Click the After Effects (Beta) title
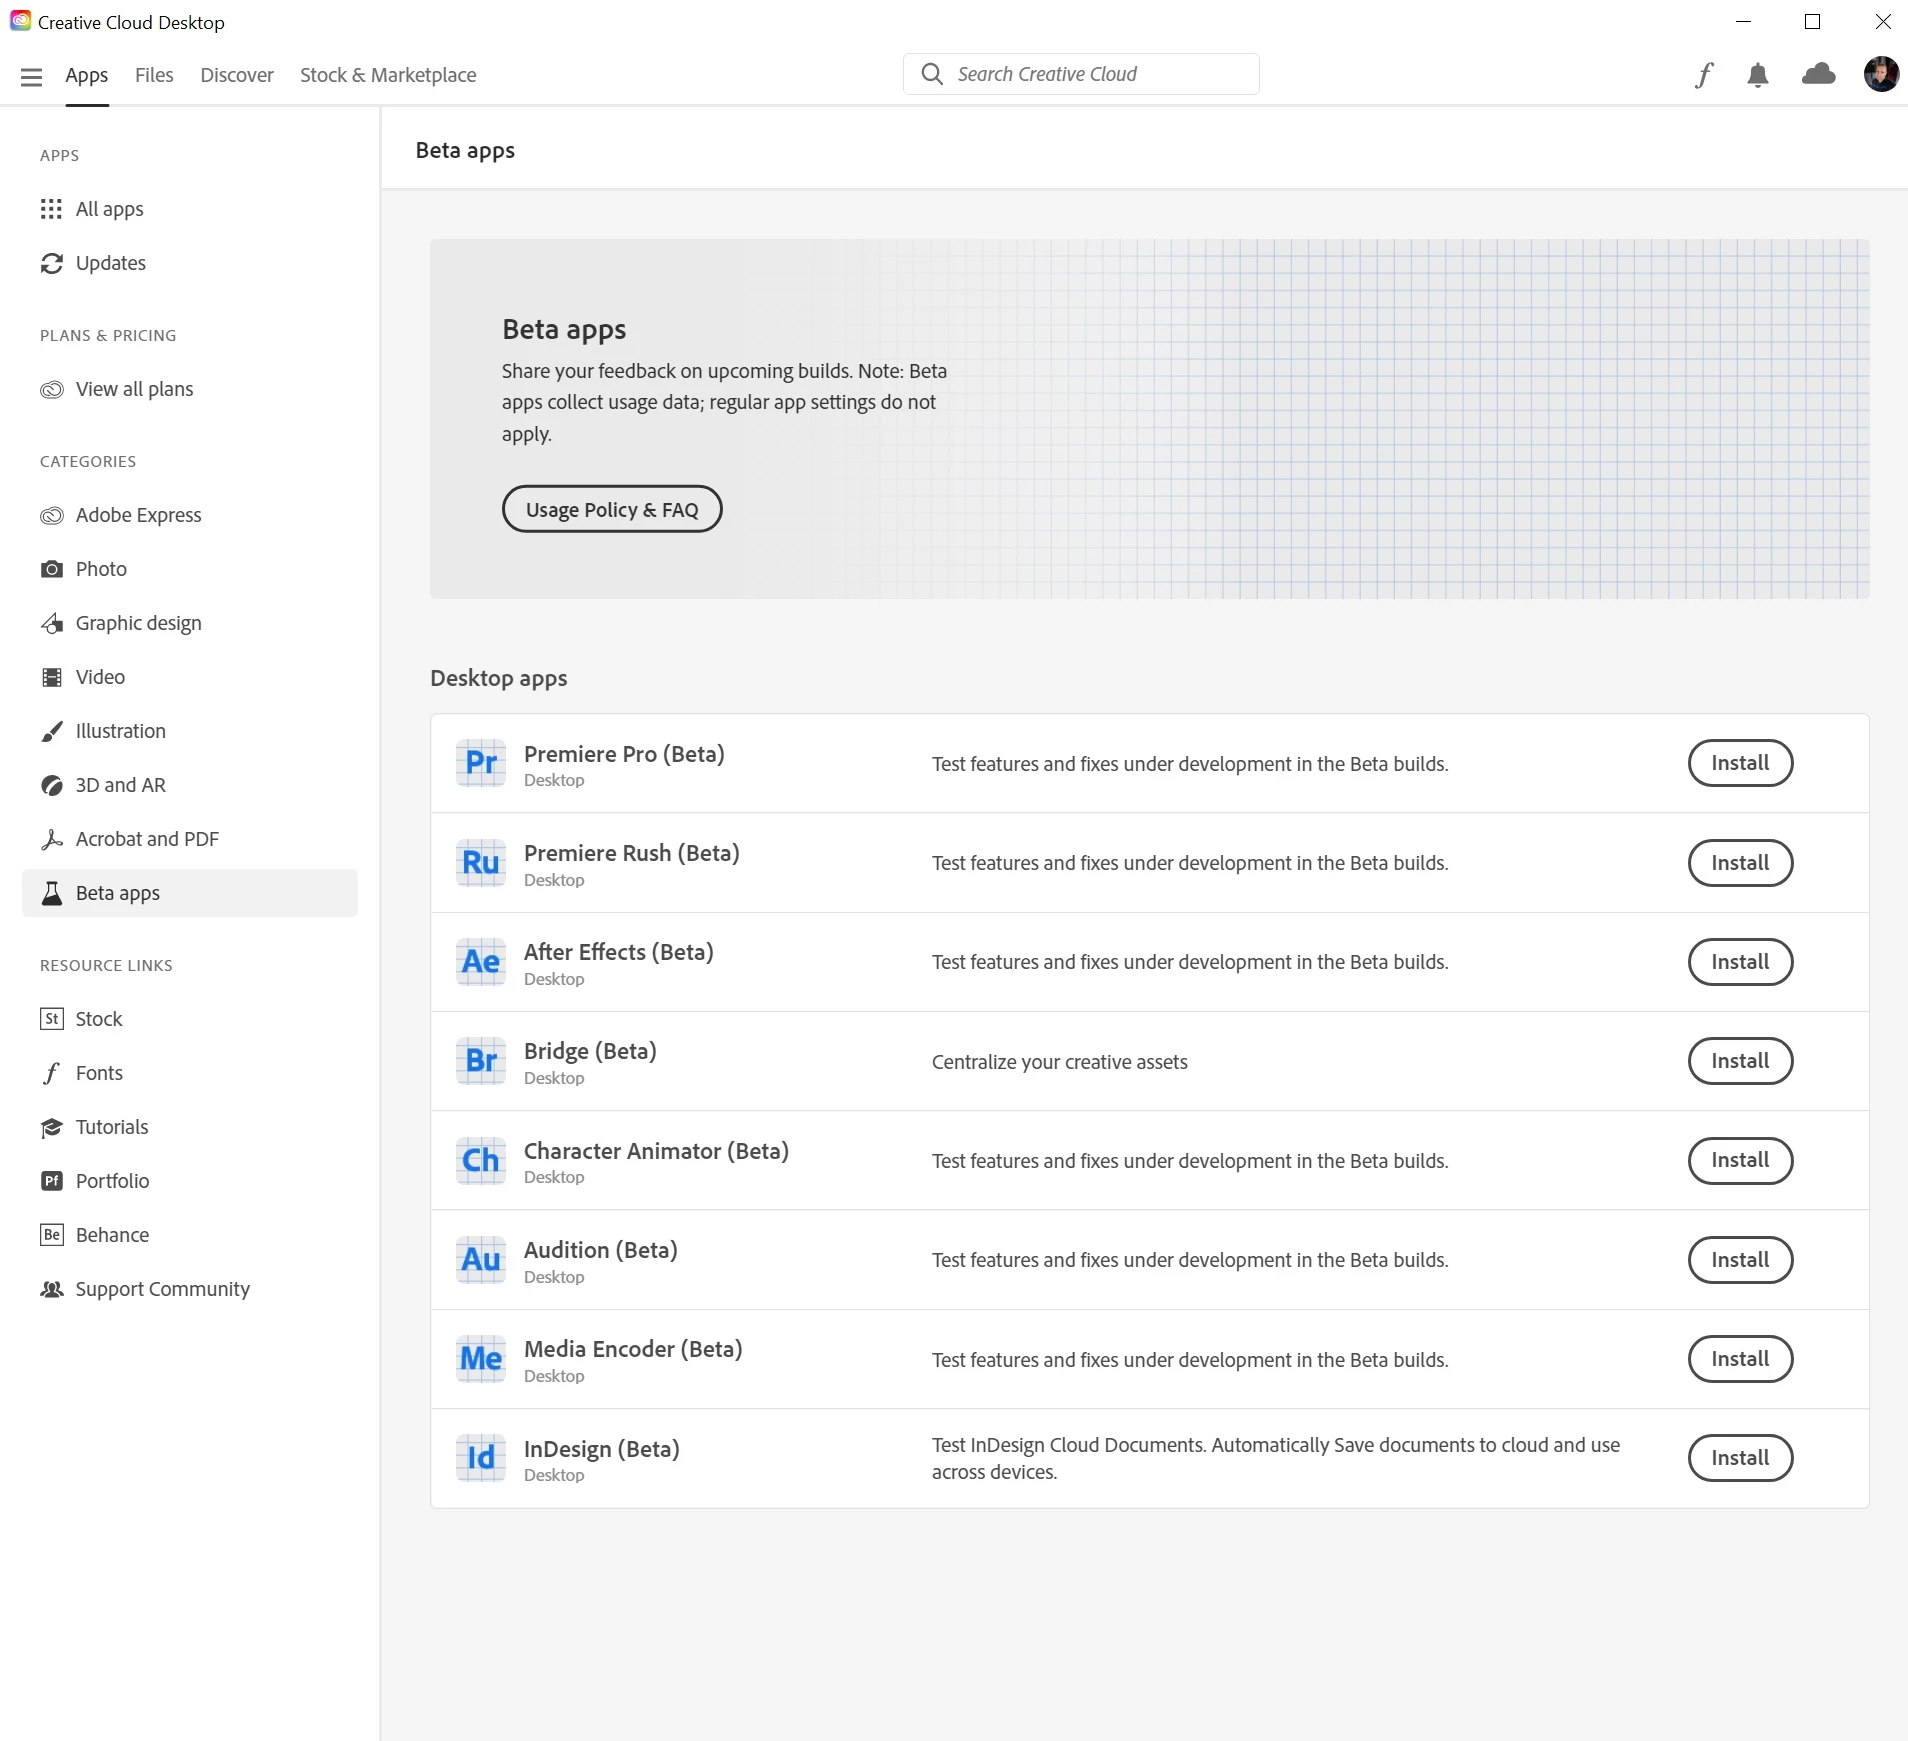This screenshot has width=1908, height=1741. [619, 952]
